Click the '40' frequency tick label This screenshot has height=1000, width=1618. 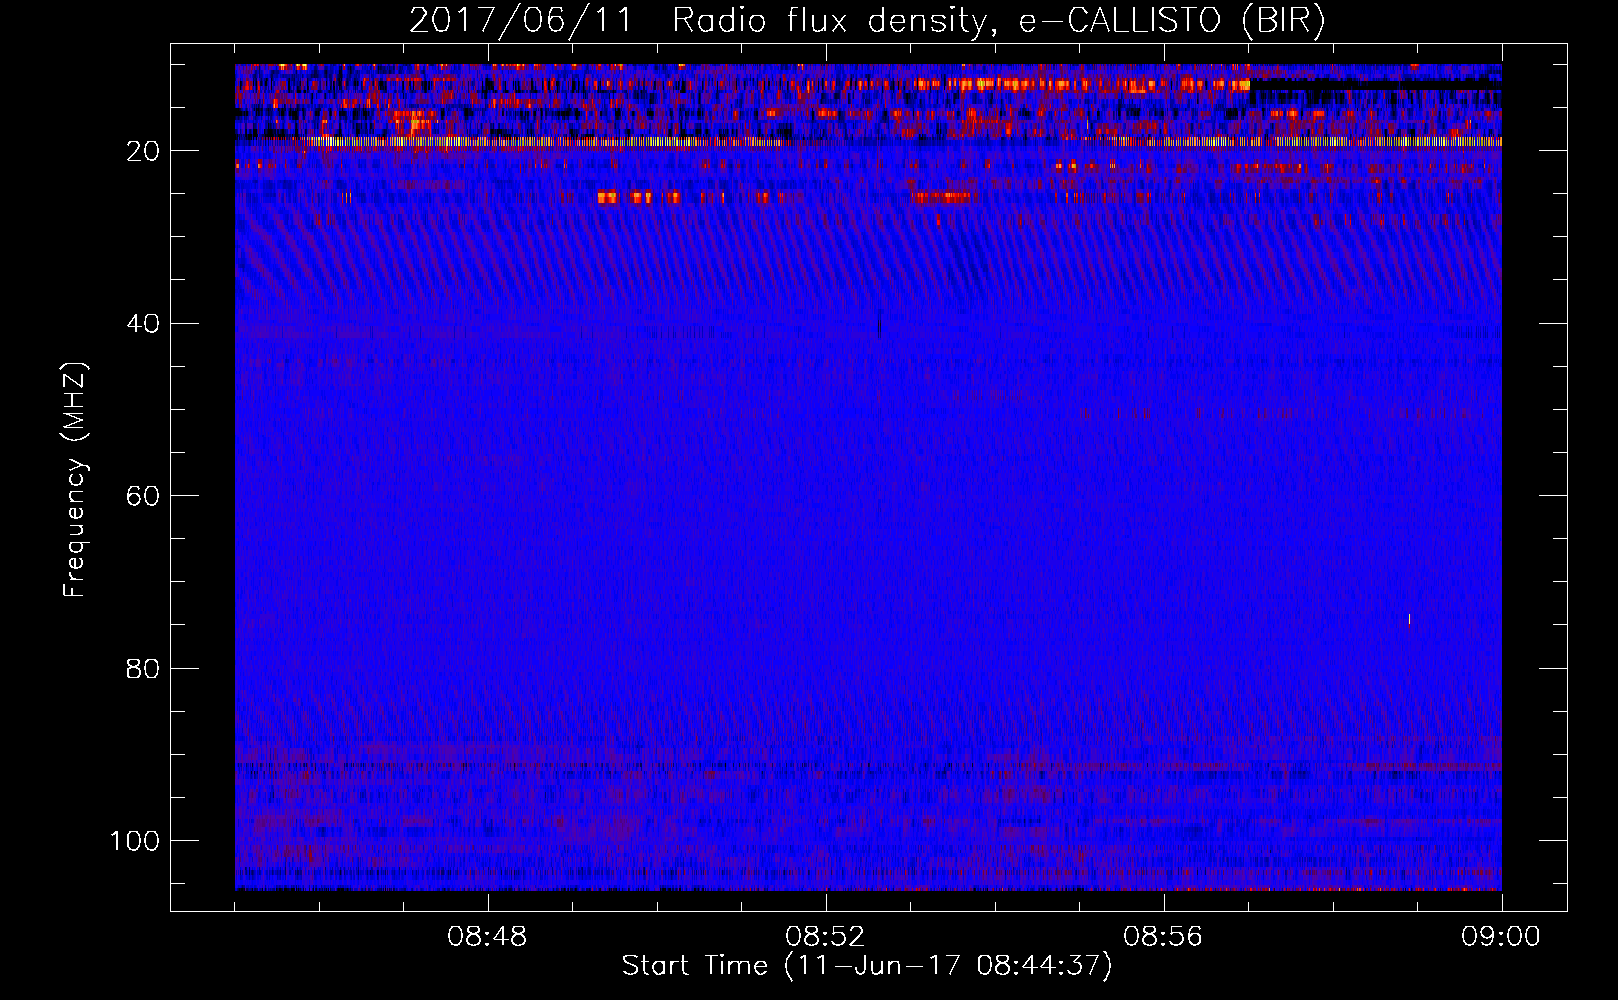pyautogui.click(x=143, y=324)
